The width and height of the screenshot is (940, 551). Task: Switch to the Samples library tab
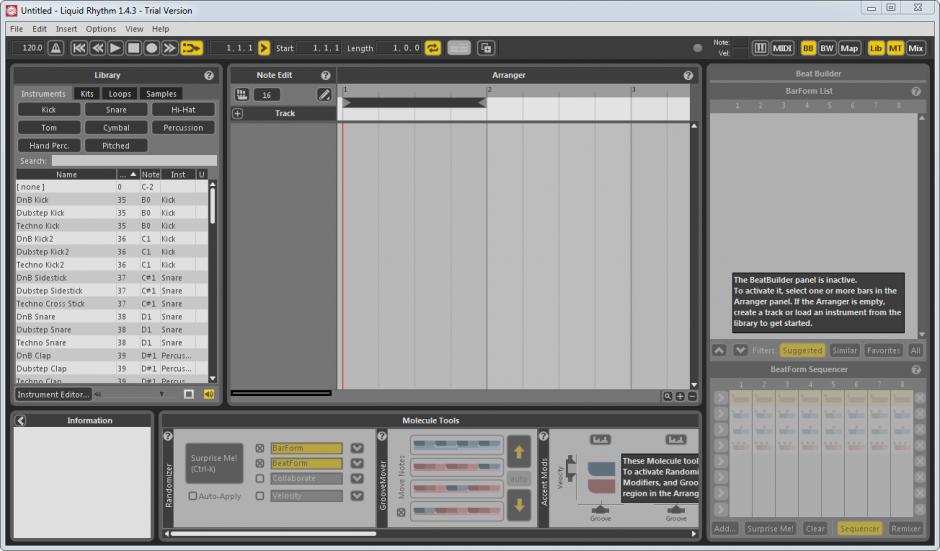(x=161, y=94)
